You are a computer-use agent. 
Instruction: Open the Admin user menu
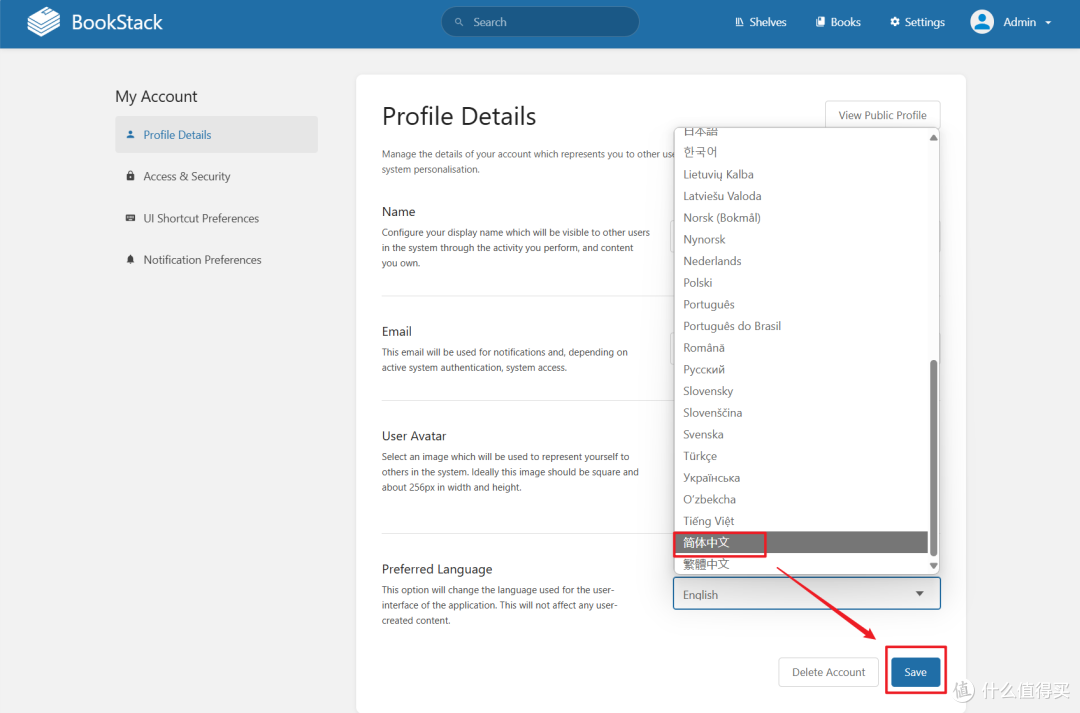click(x=1010, y=22)
